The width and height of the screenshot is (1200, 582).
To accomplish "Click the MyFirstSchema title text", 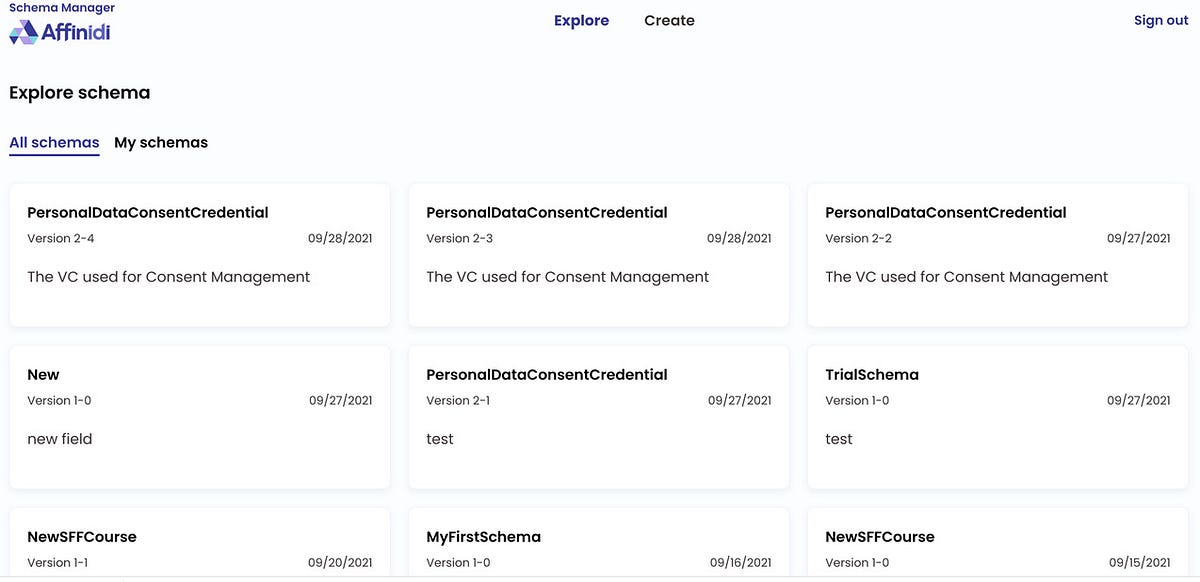I will [x=483, y=537].
